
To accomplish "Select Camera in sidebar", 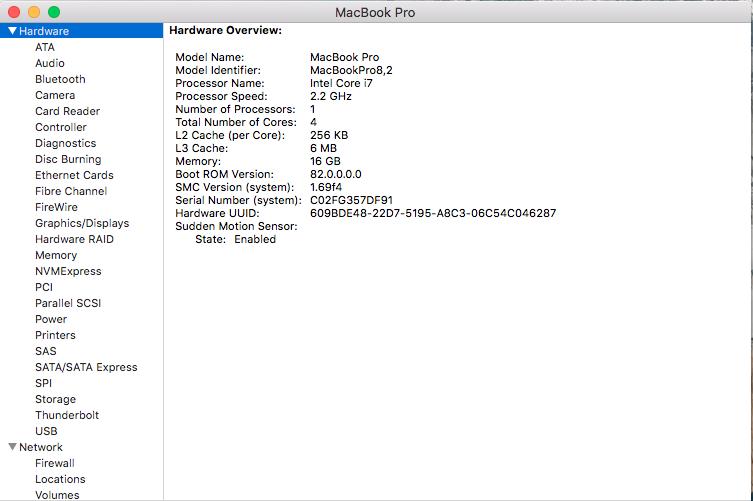I will 55,95.
